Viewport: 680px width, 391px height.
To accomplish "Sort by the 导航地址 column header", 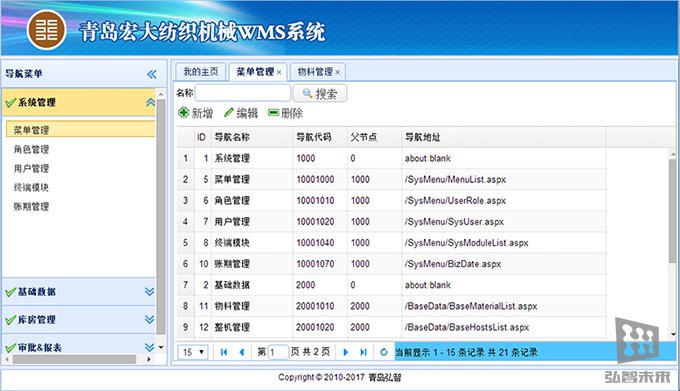I will pos(503,137).
